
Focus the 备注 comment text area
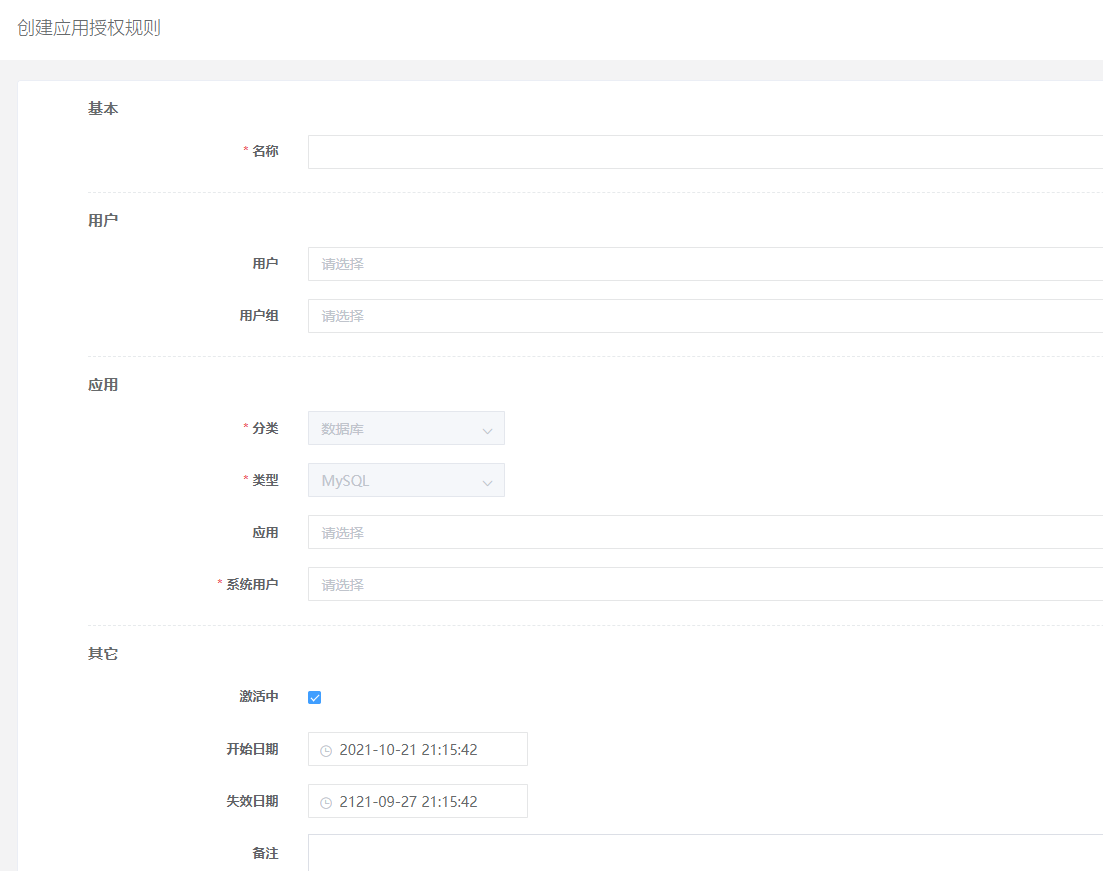[x=706, y=853]
